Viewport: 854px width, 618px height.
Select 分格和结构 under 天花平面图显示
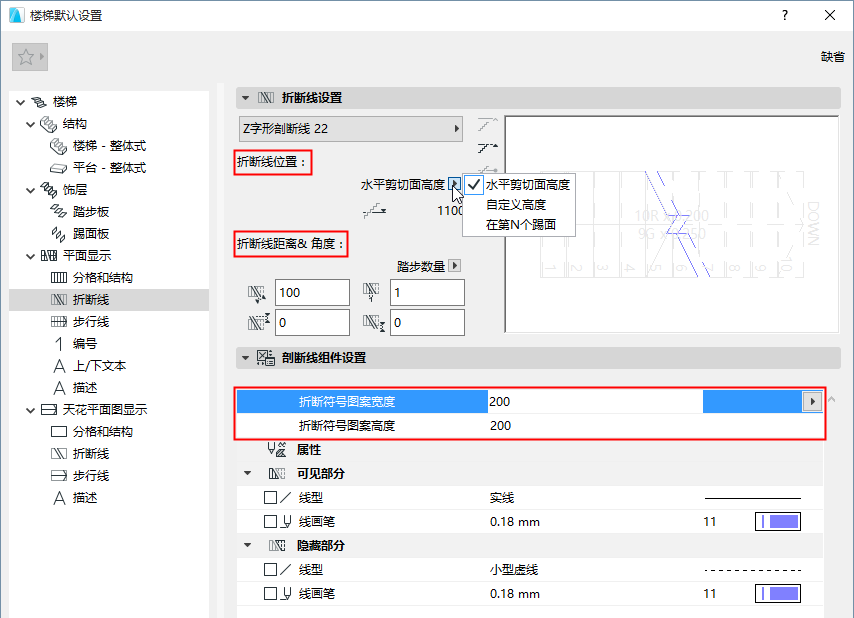103,432
